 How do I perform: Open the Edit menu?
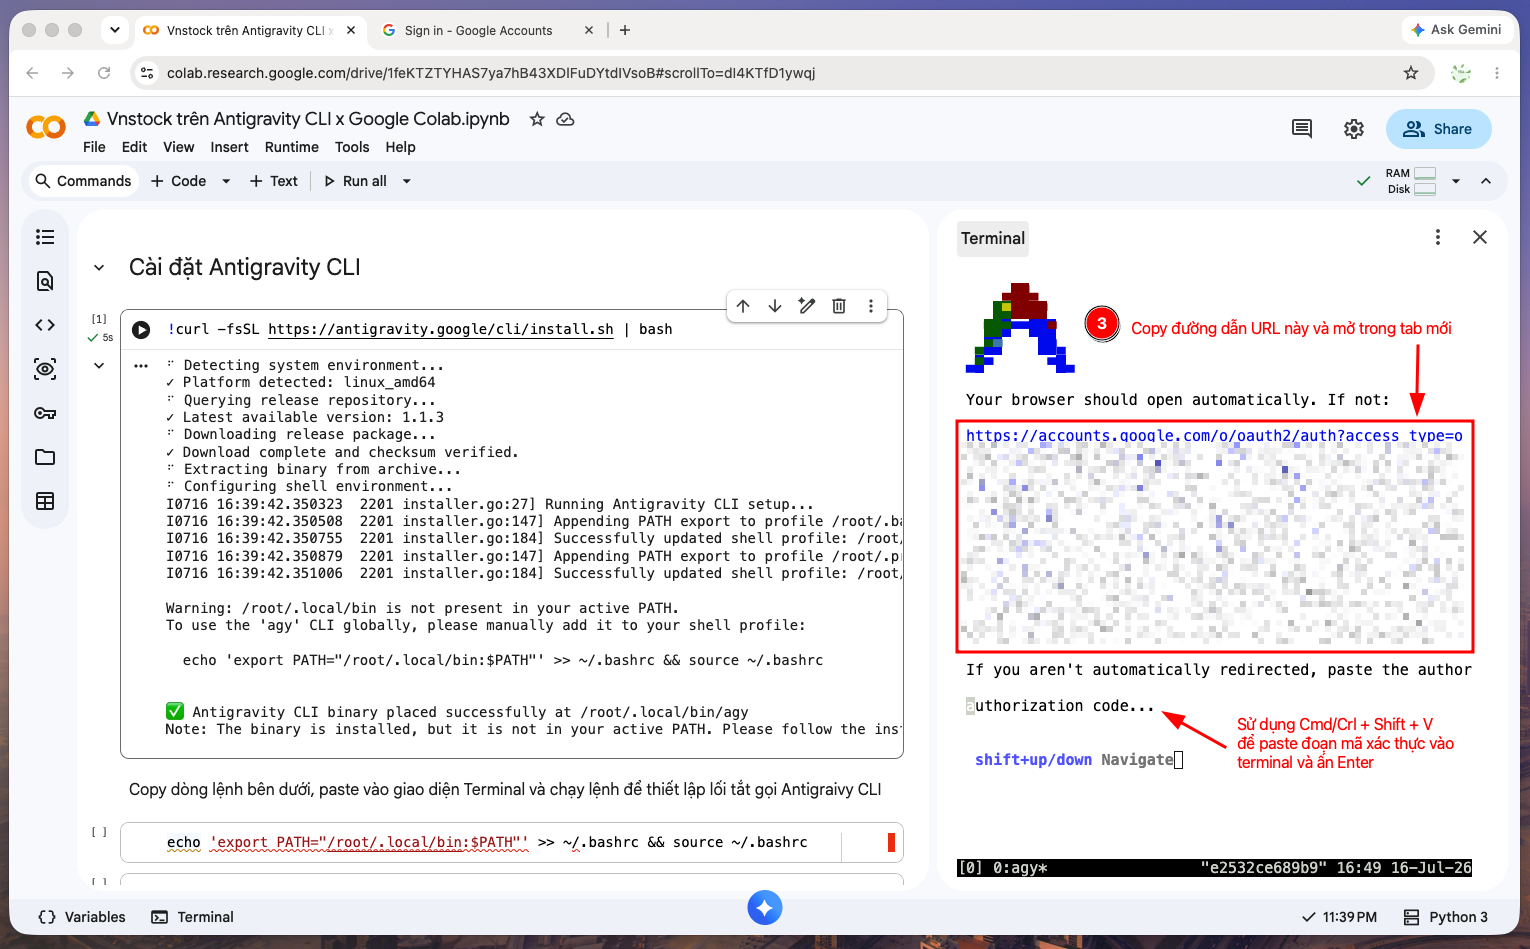134,147
